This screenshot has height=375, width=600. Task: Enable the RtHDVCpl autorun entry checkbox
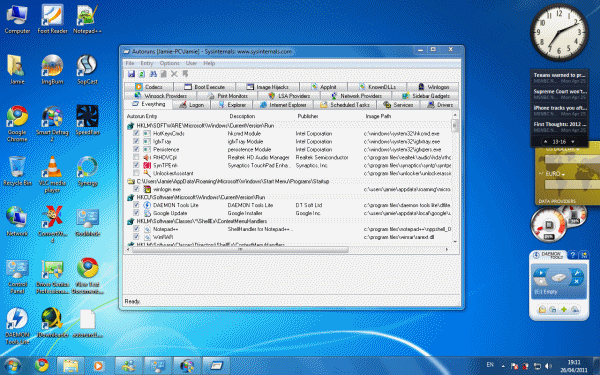(x=136, y=157)
